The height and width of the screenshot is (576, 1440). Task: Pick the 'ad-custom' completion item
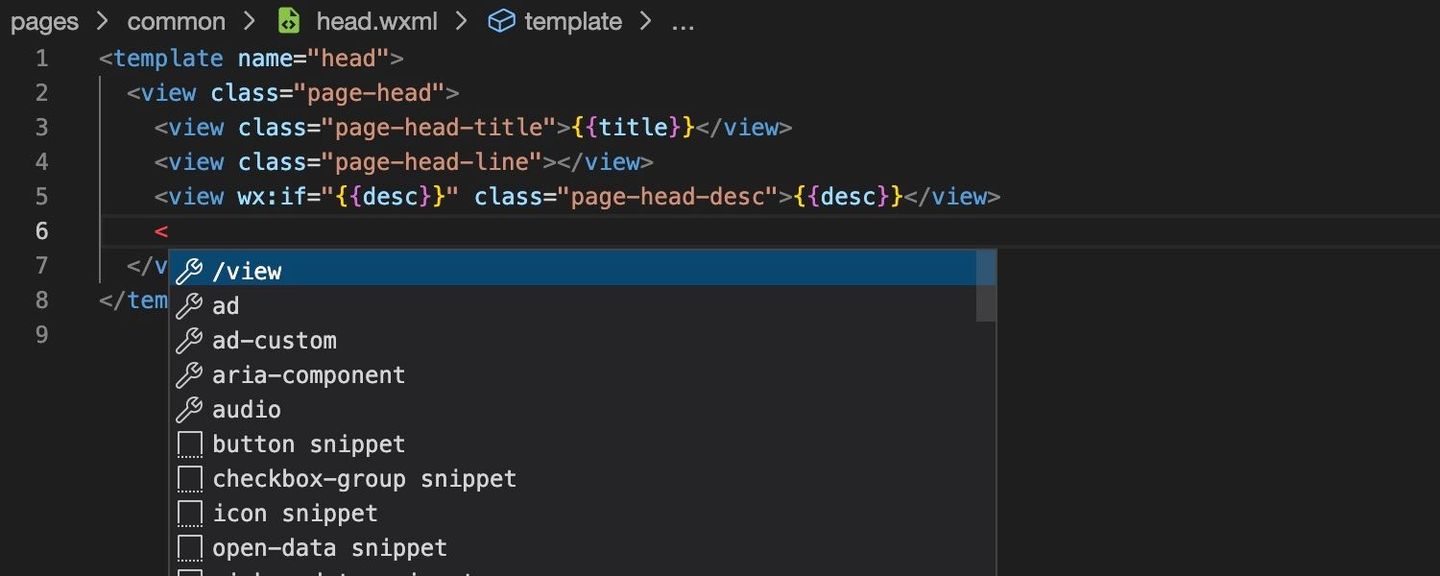pos(573,340)
